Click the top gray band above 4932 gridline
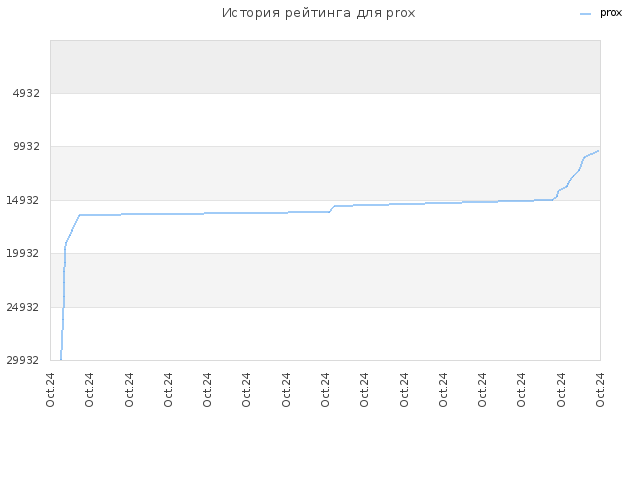 point(325,67)
